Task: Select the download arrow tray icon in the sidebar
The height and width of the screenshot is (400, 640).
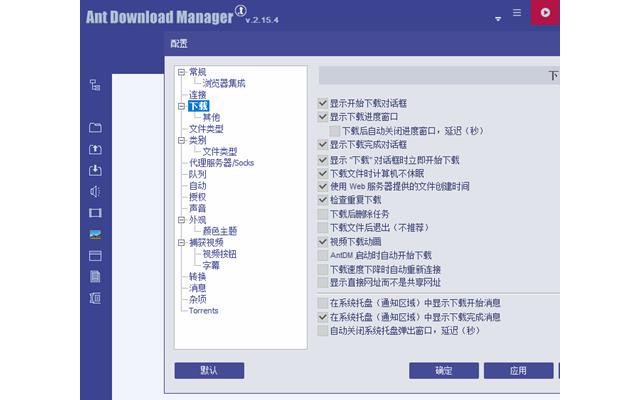Action: (95, 170)
